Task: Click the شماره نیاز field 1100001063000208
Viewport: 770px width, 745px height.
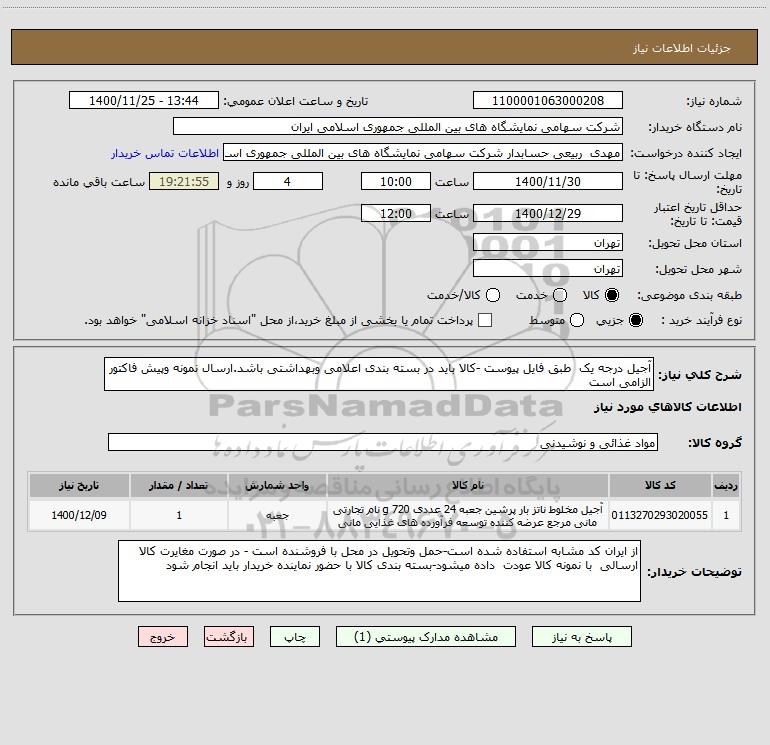Action: [x=548, y=101]
